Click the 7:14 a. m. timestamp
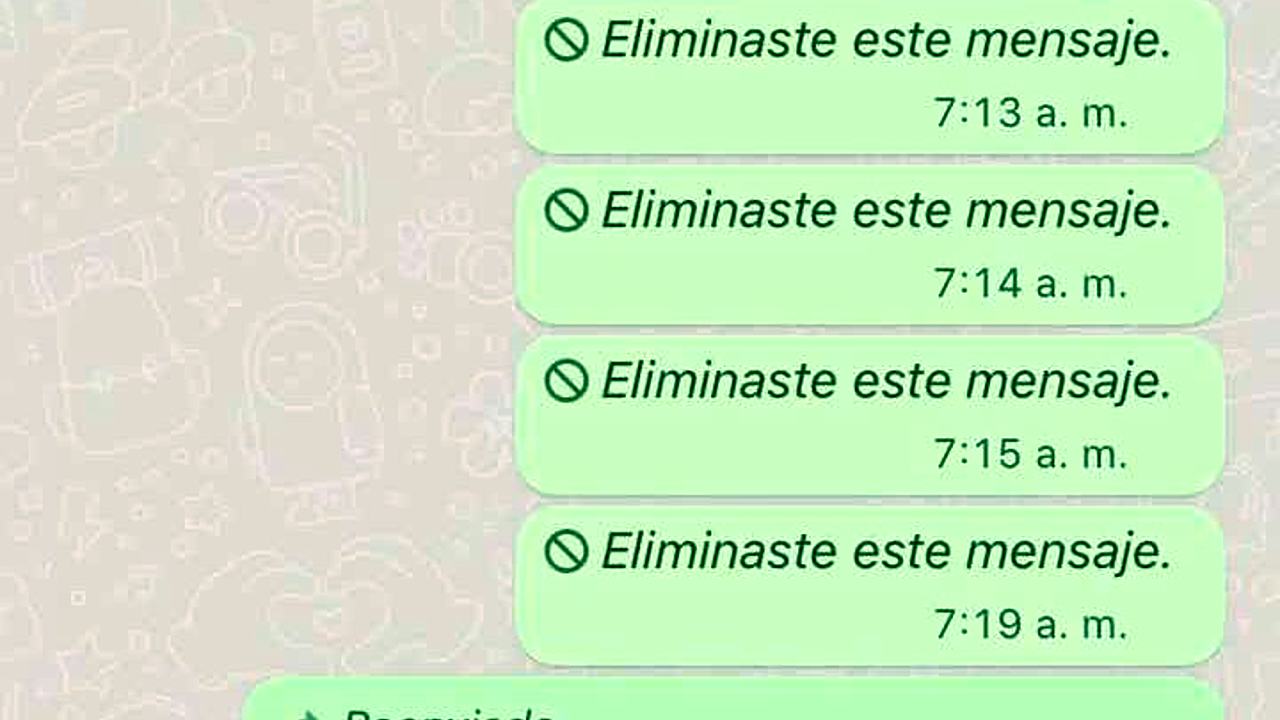The image size is (1280, 720). [1031, 283]
